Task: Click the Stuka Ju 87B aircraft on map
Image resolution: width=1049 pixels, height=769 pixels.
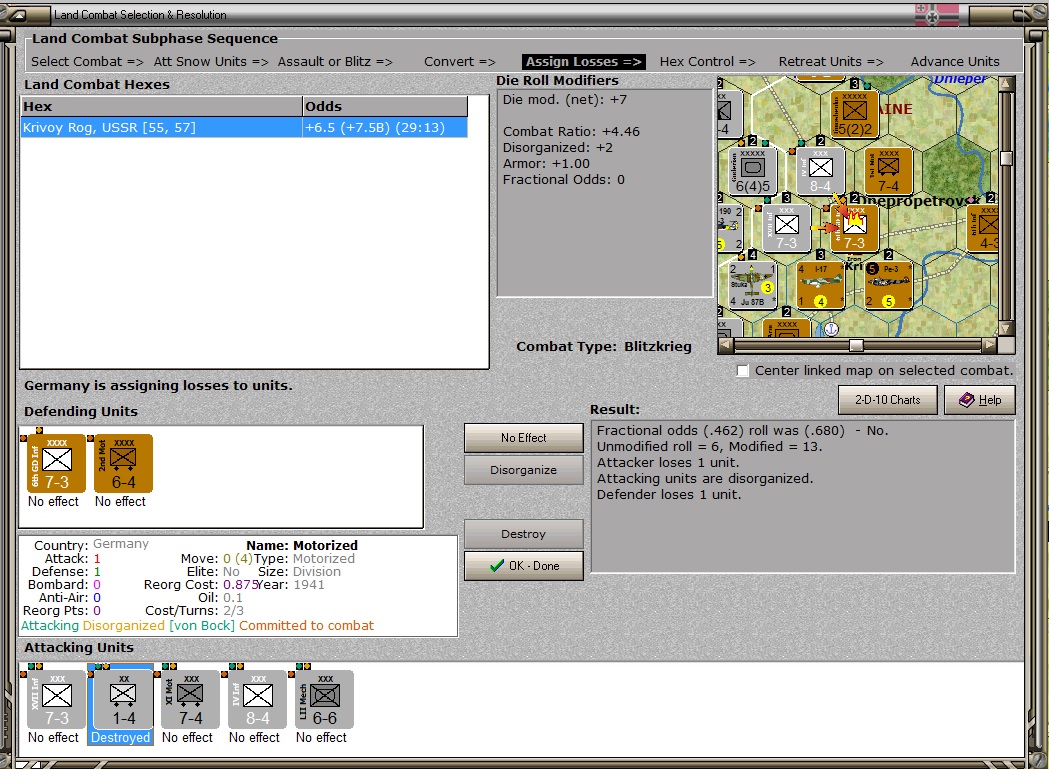Action: [753, 285]
